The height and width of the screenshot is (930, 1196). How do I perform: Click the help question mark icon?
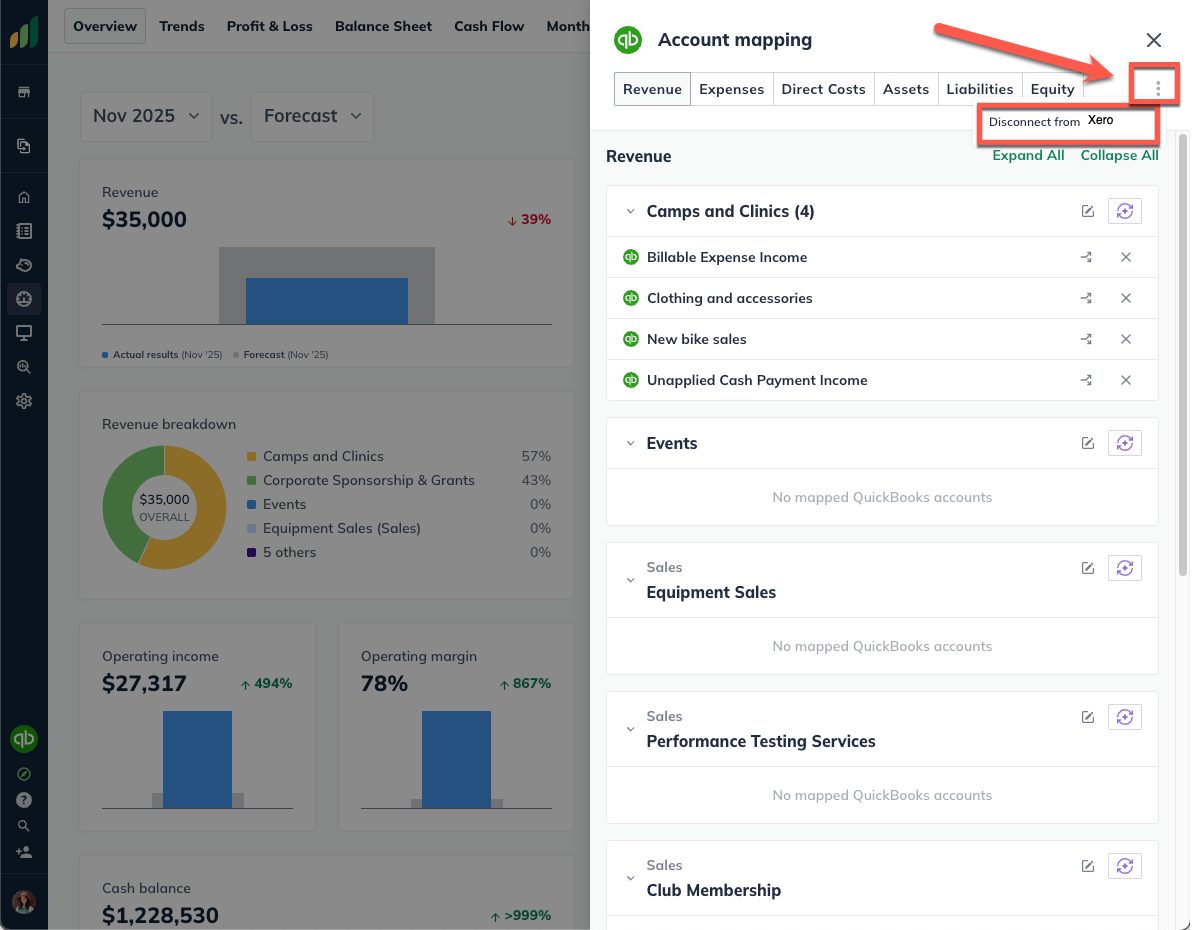pos(24,799)
